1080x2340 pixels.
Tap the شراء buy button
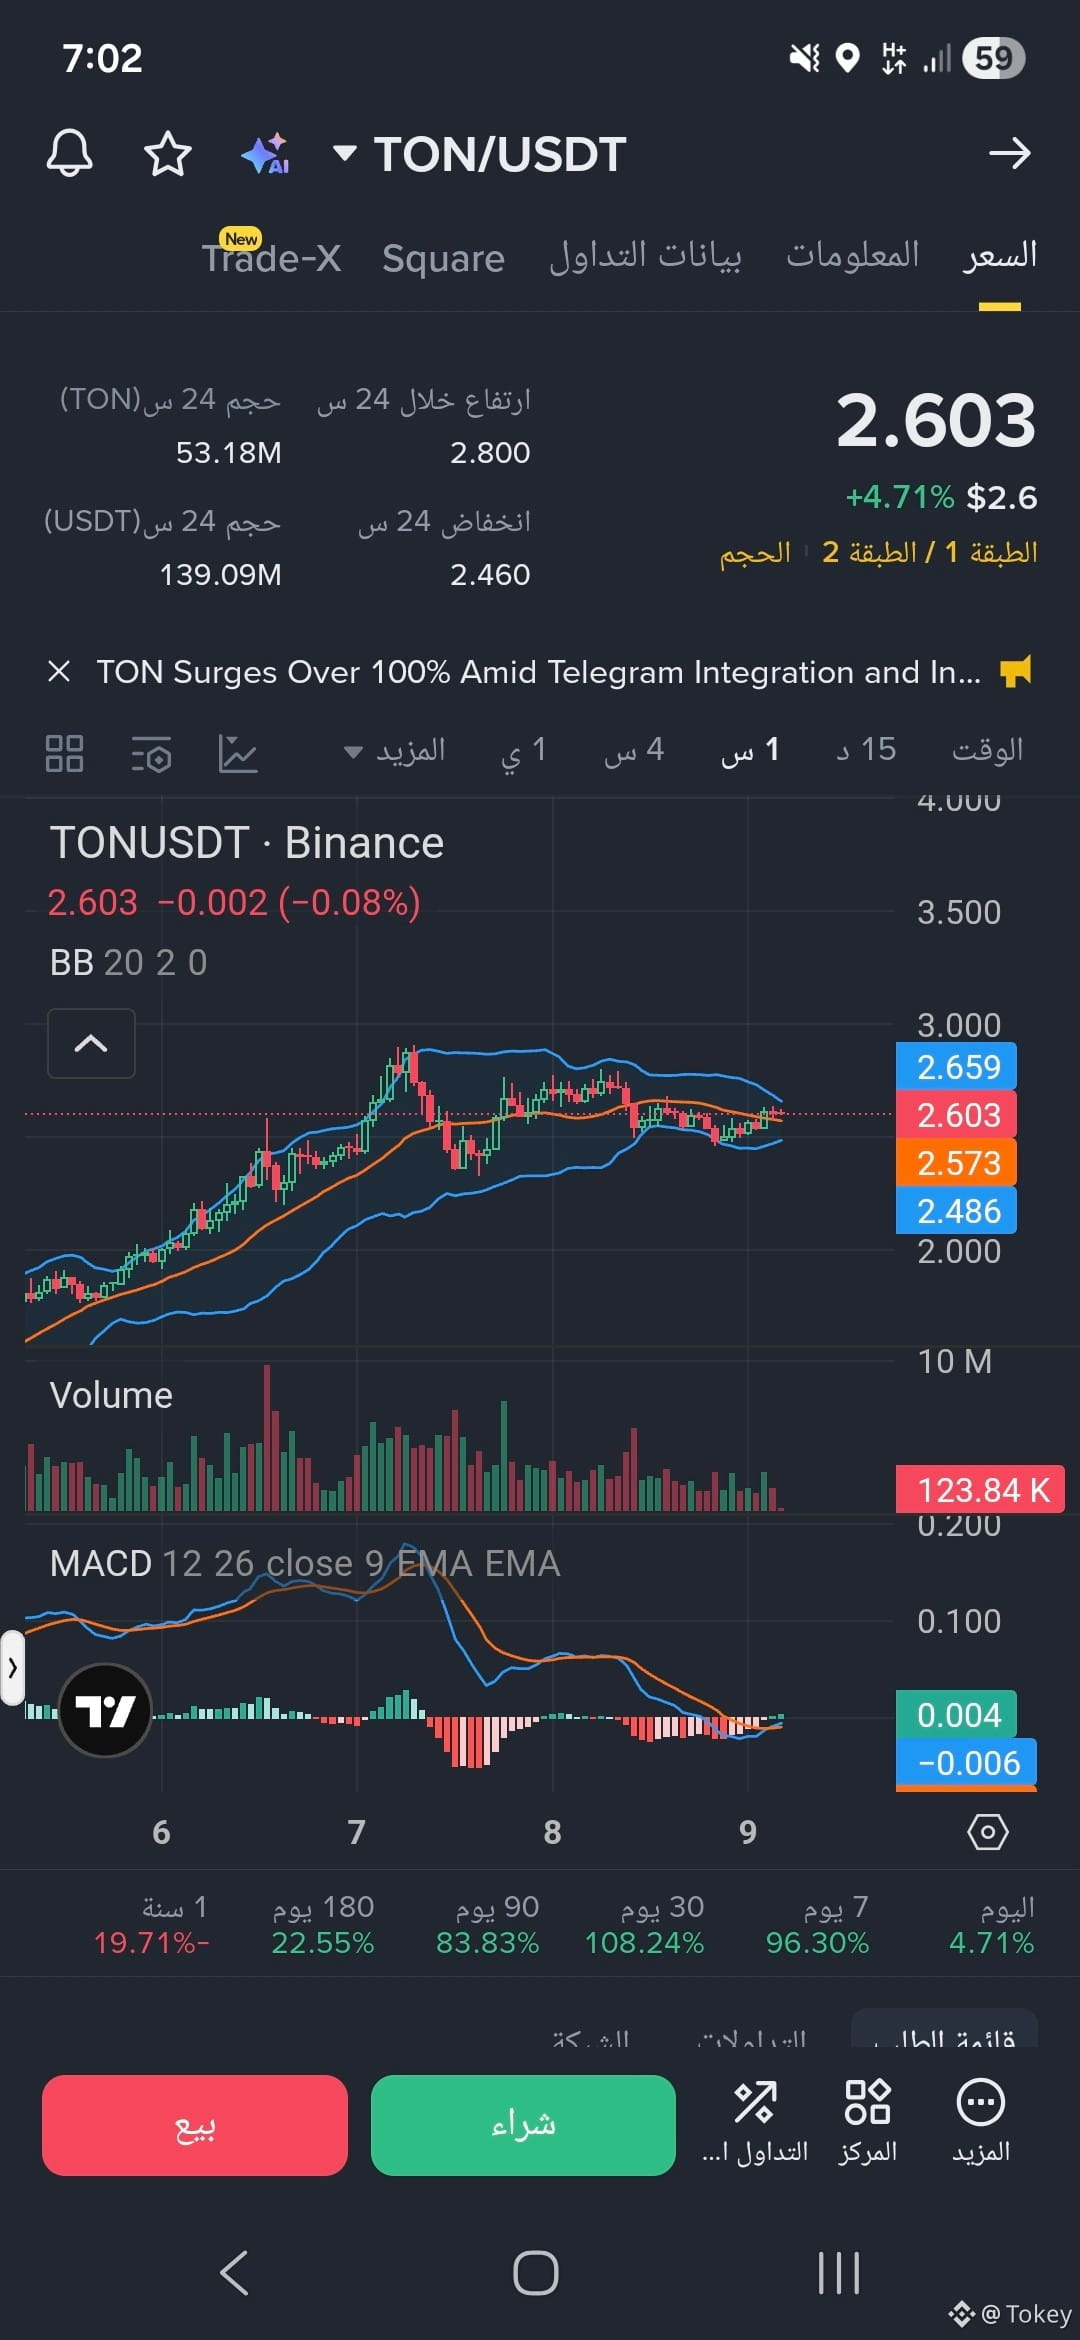523,2125
